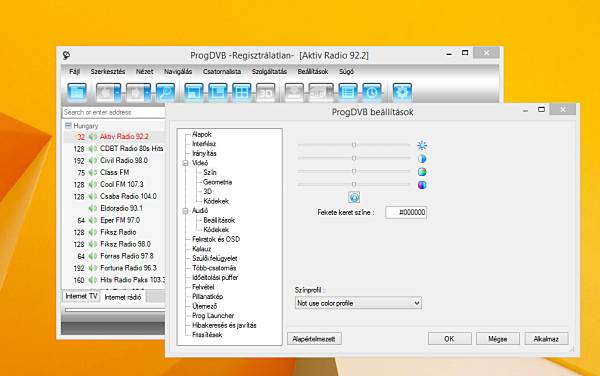Collapse the Audió node in the settings tree
The image size is (600, 376).
[x=186, y=211]
